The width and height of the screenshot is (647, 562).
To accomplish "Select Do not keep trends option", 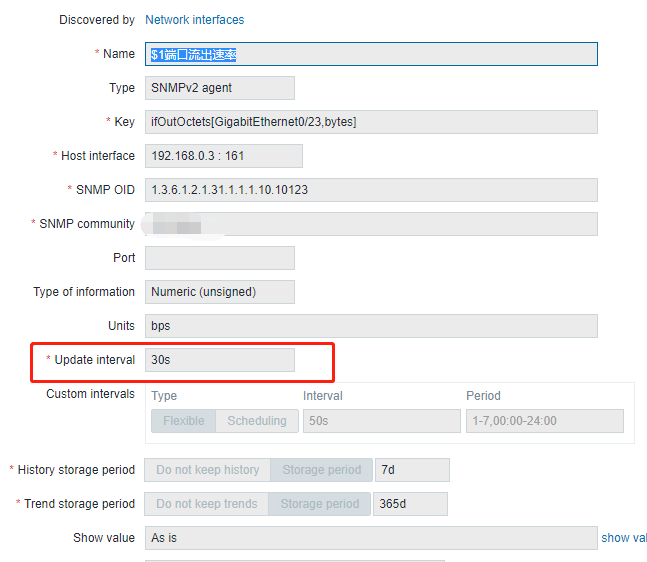I will pyautogui.click(x=206, y=504).
